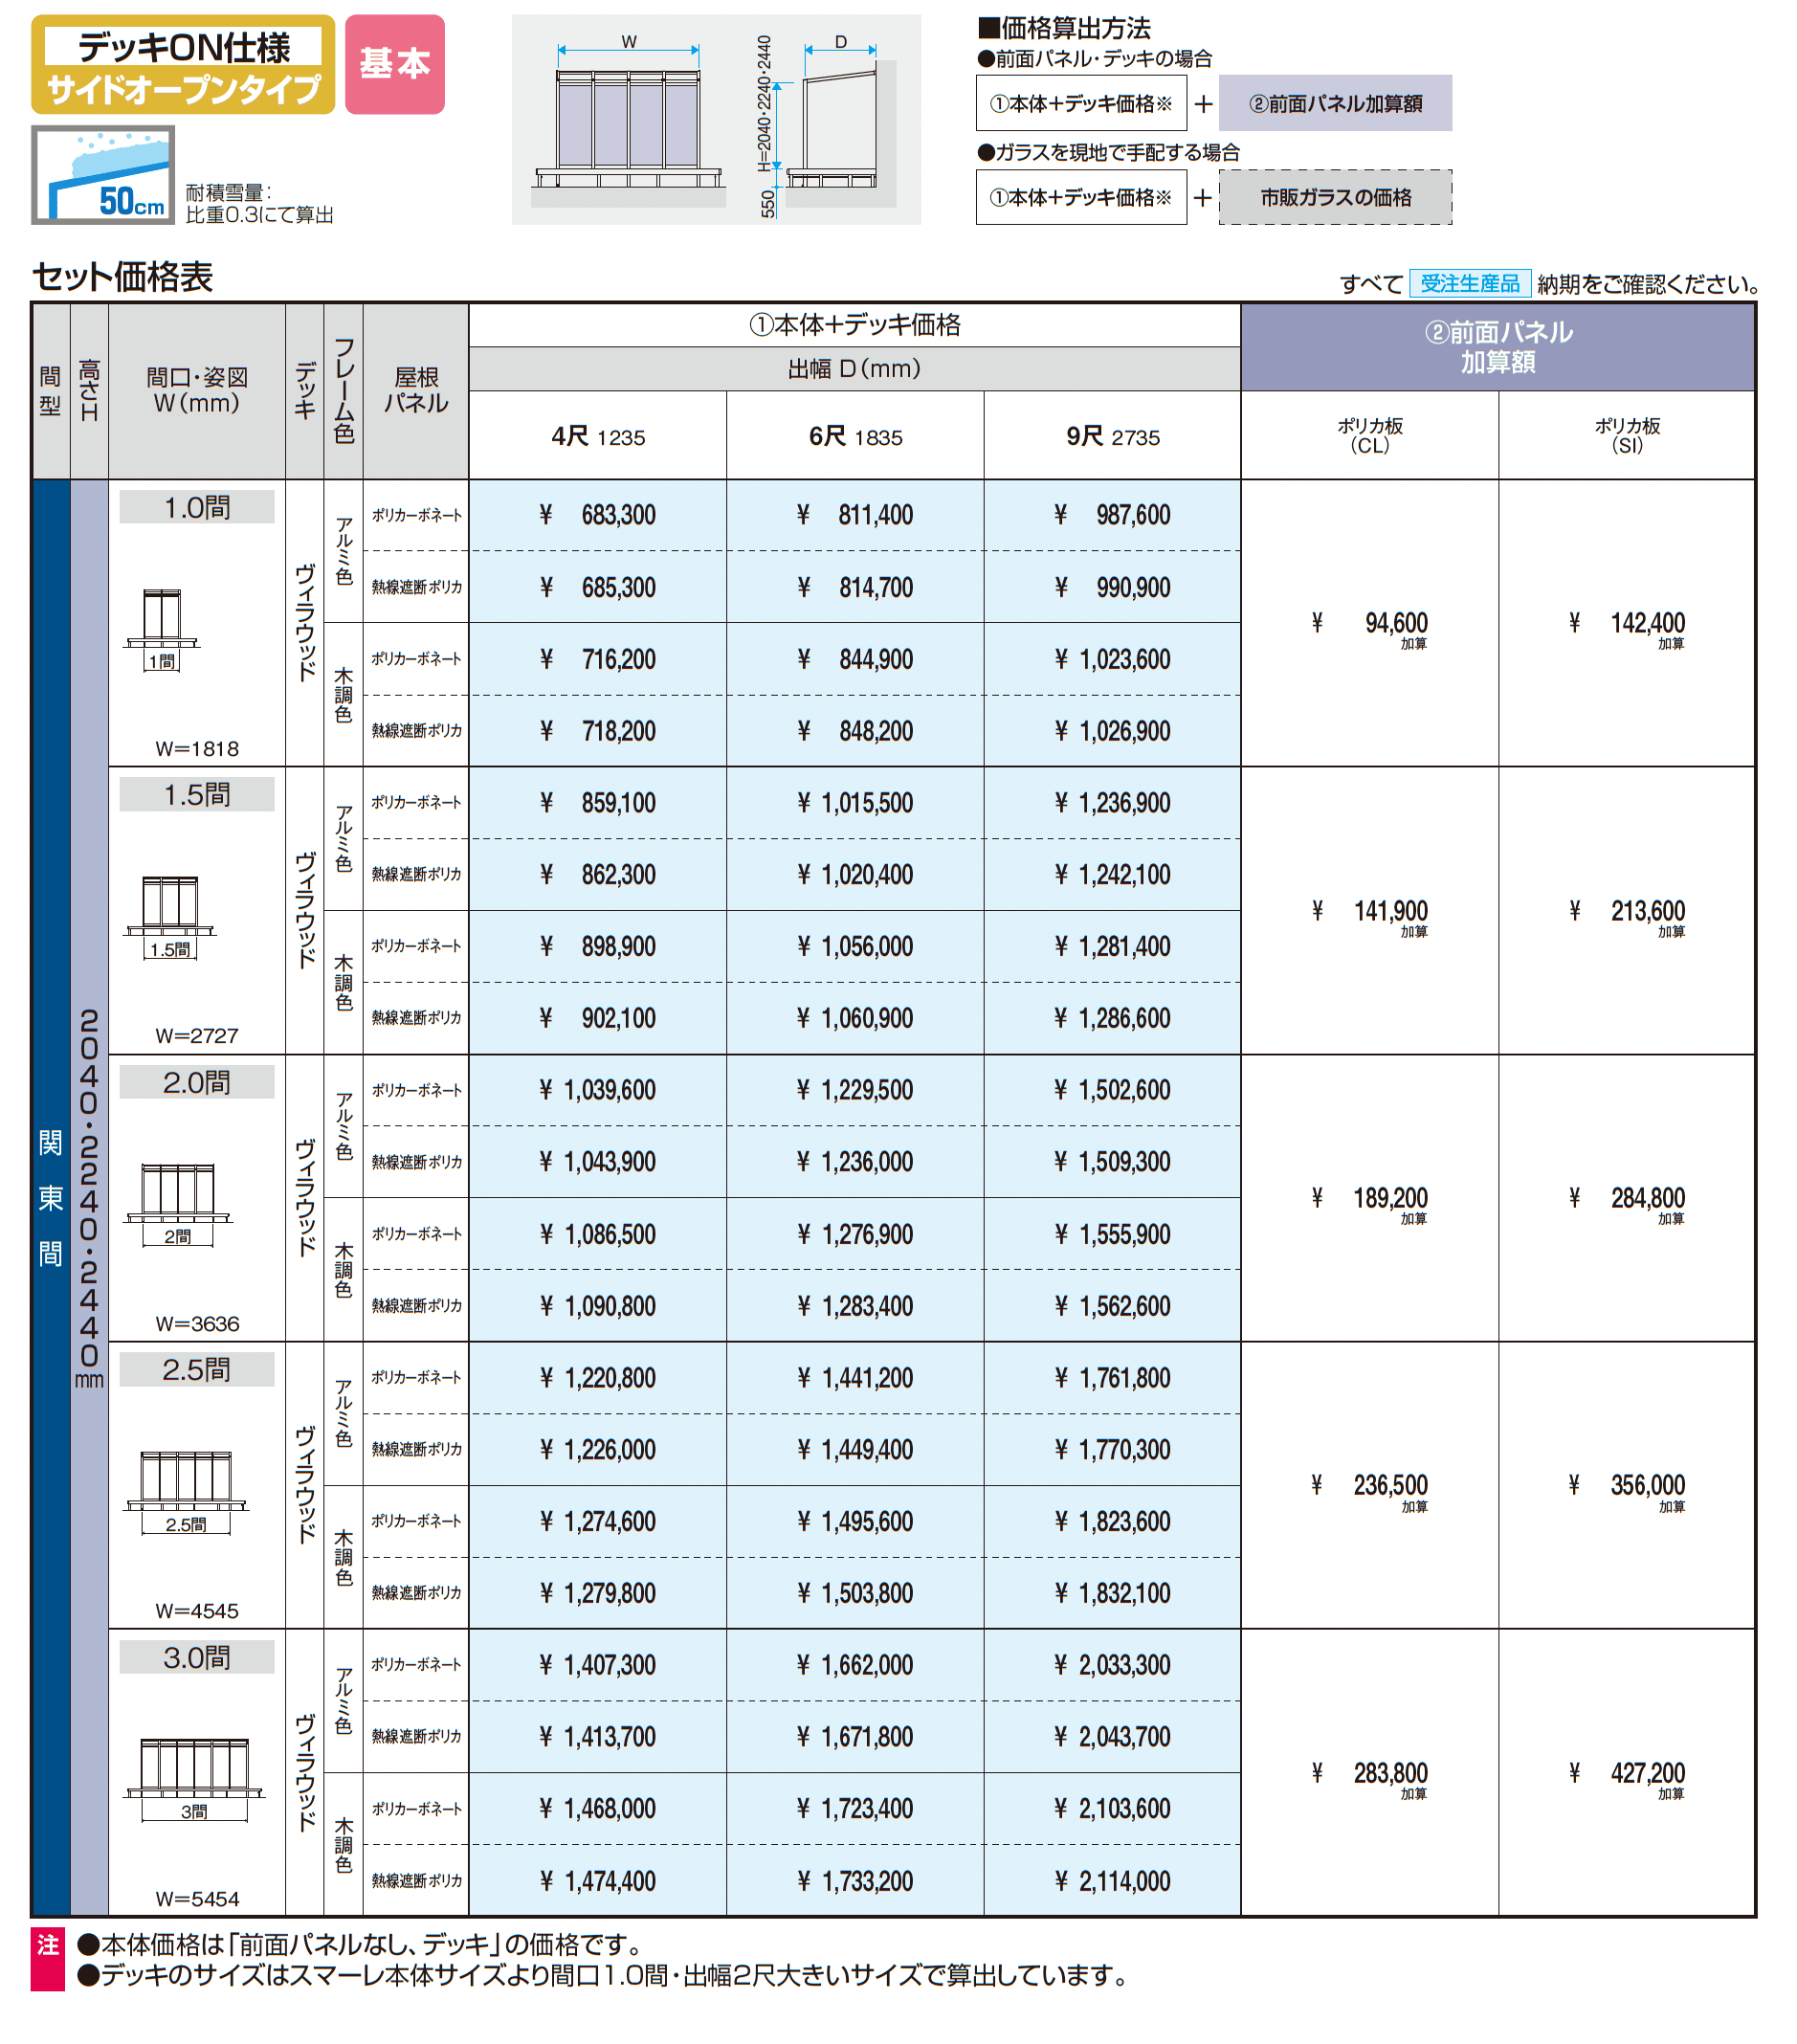
Task: Click the pink 基本 badge
Action: click(x=395, y=64)
